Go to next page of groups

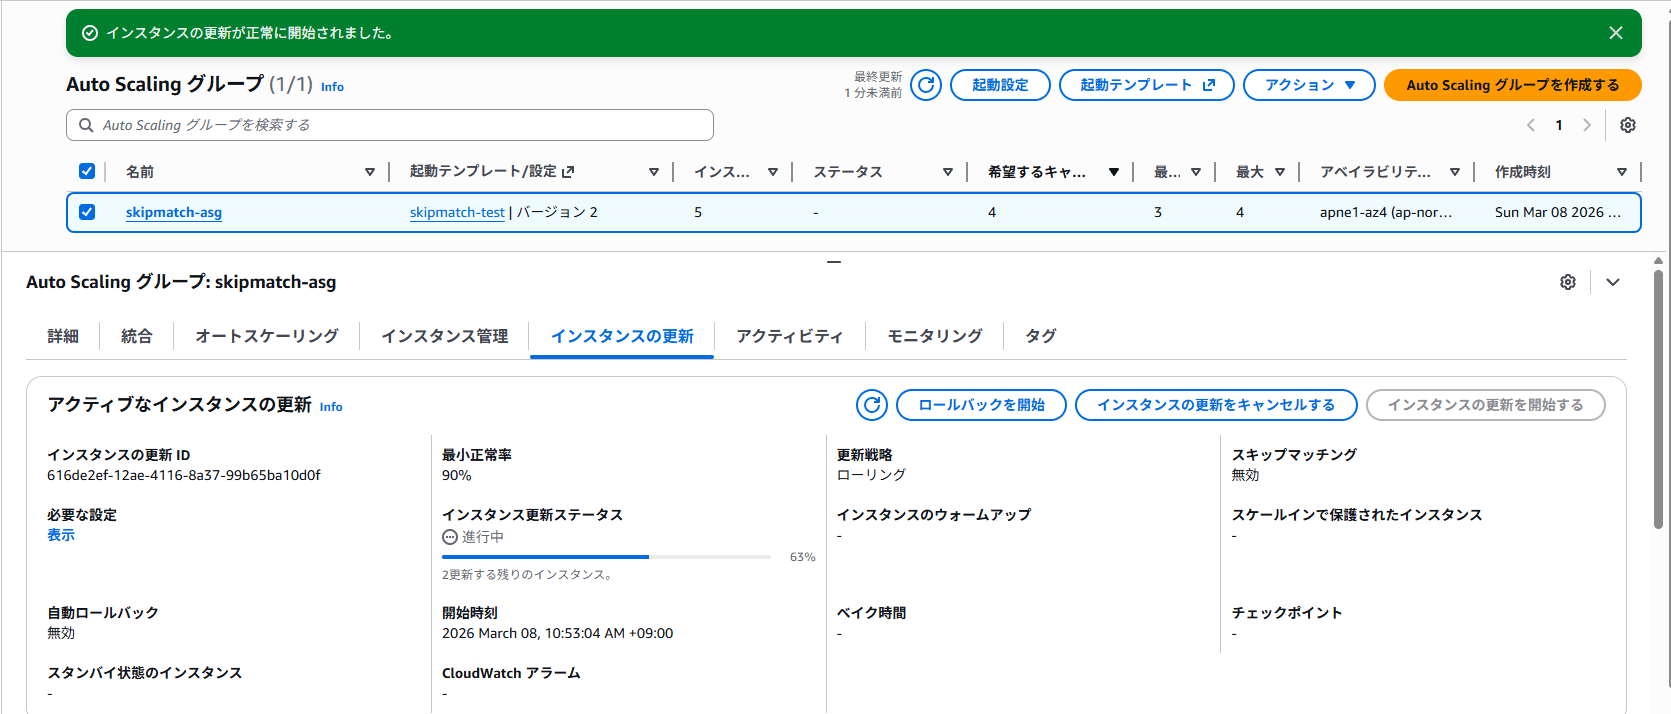pos(1587,125)
